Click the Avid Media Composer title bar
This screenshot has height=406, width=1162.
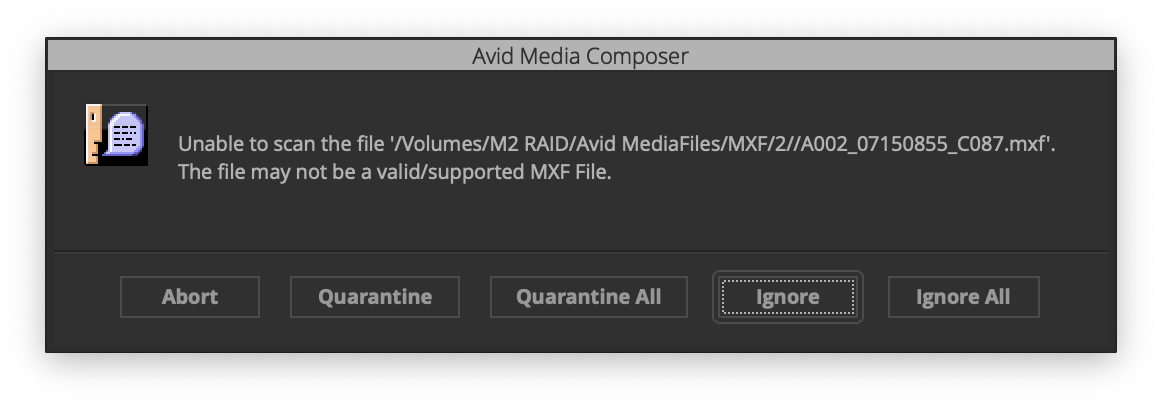(x=581, y=56)
